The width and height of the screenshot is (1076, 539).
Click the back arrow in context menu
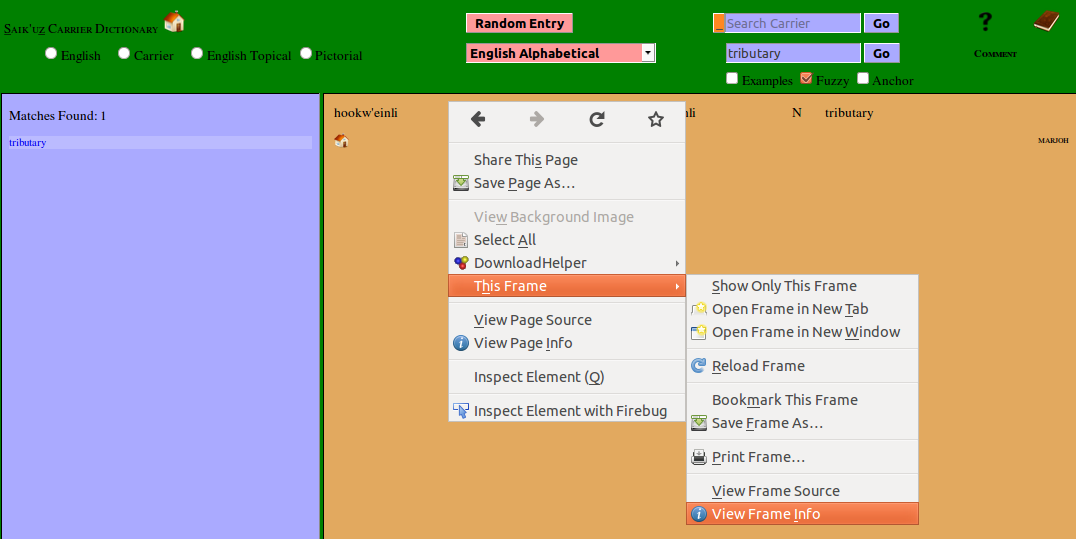[x=478, y=120]
